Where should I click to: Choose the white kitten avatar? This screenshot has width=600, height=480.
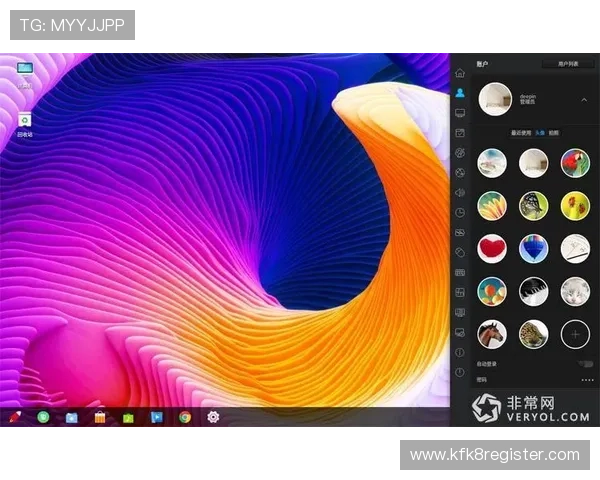point(575,292)
